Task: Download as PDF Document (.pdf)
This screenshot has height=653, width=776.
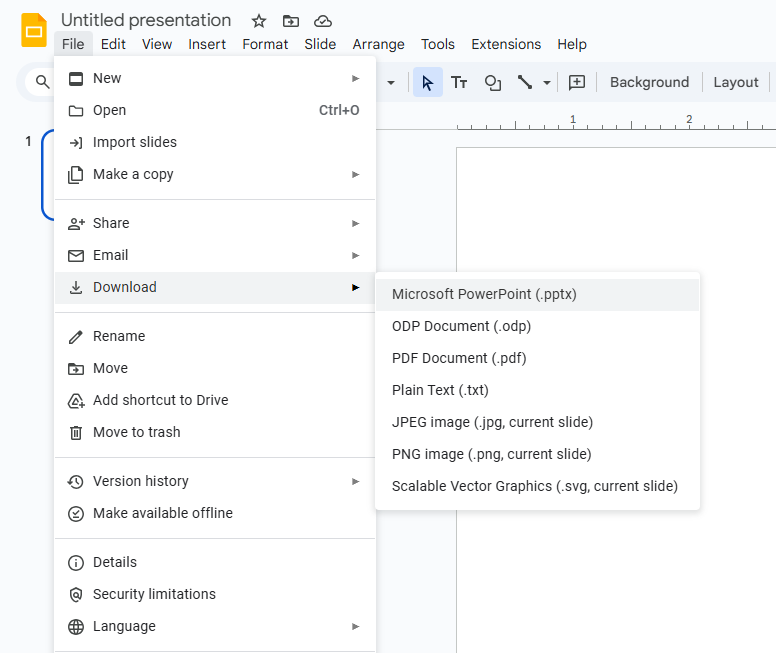Action: pyautogui.click(x=537, y=358)
